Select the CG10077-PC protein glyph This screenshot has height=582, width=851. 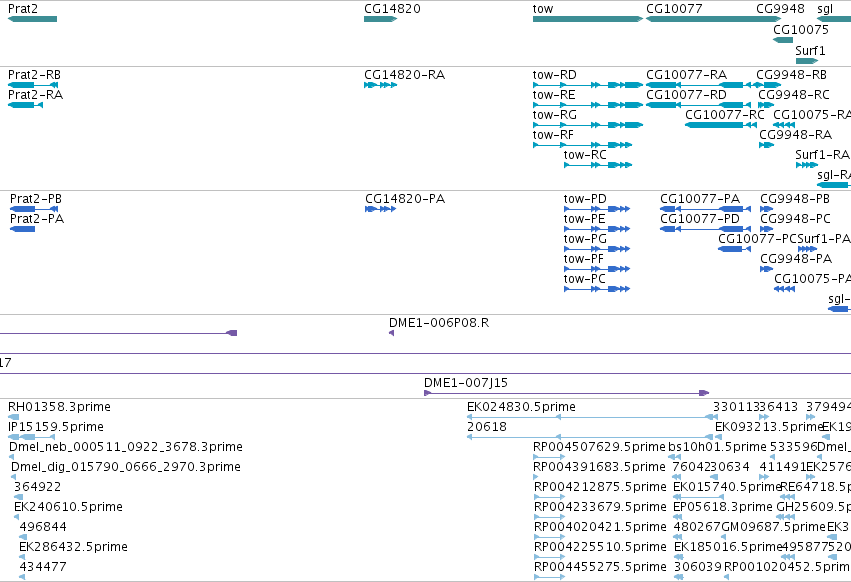pyautogui.click(x=734, y=249)
